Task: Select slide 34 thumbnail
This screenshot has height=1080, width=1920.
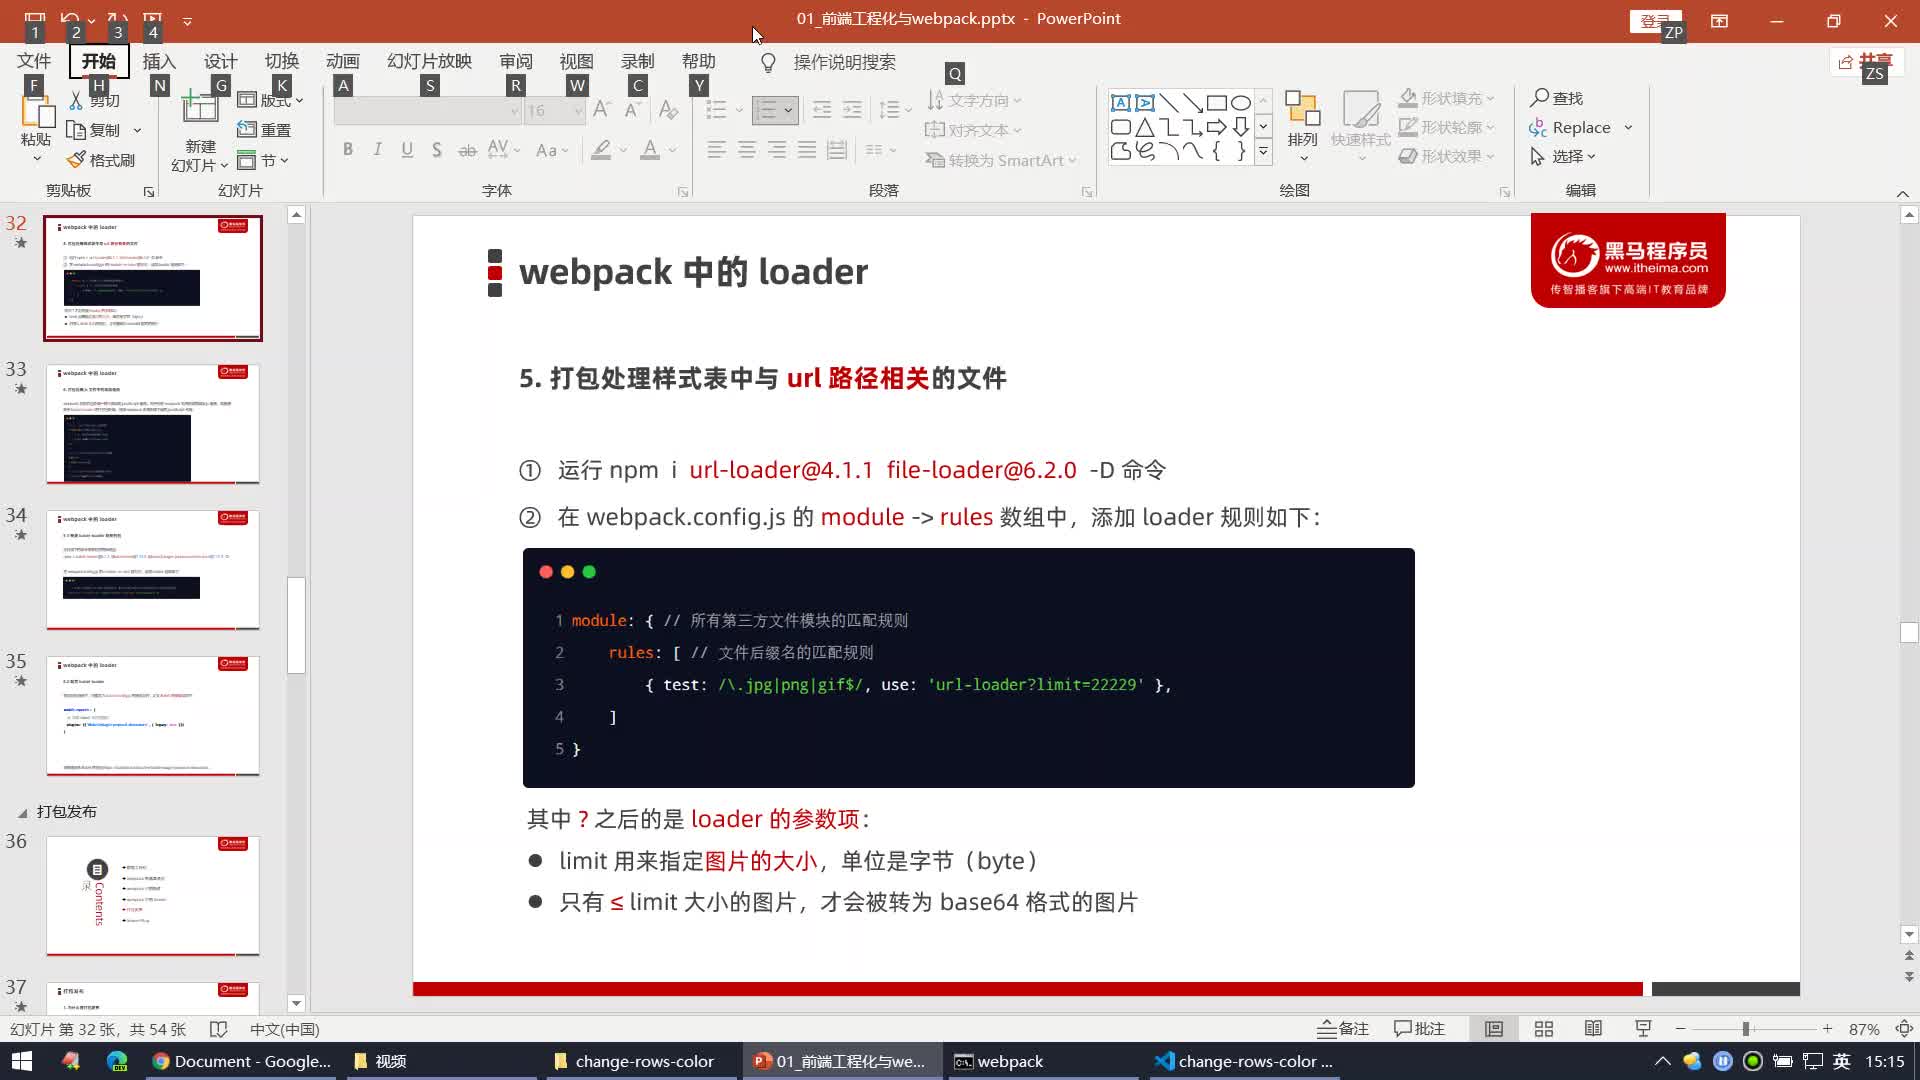Action: point(153,570)
